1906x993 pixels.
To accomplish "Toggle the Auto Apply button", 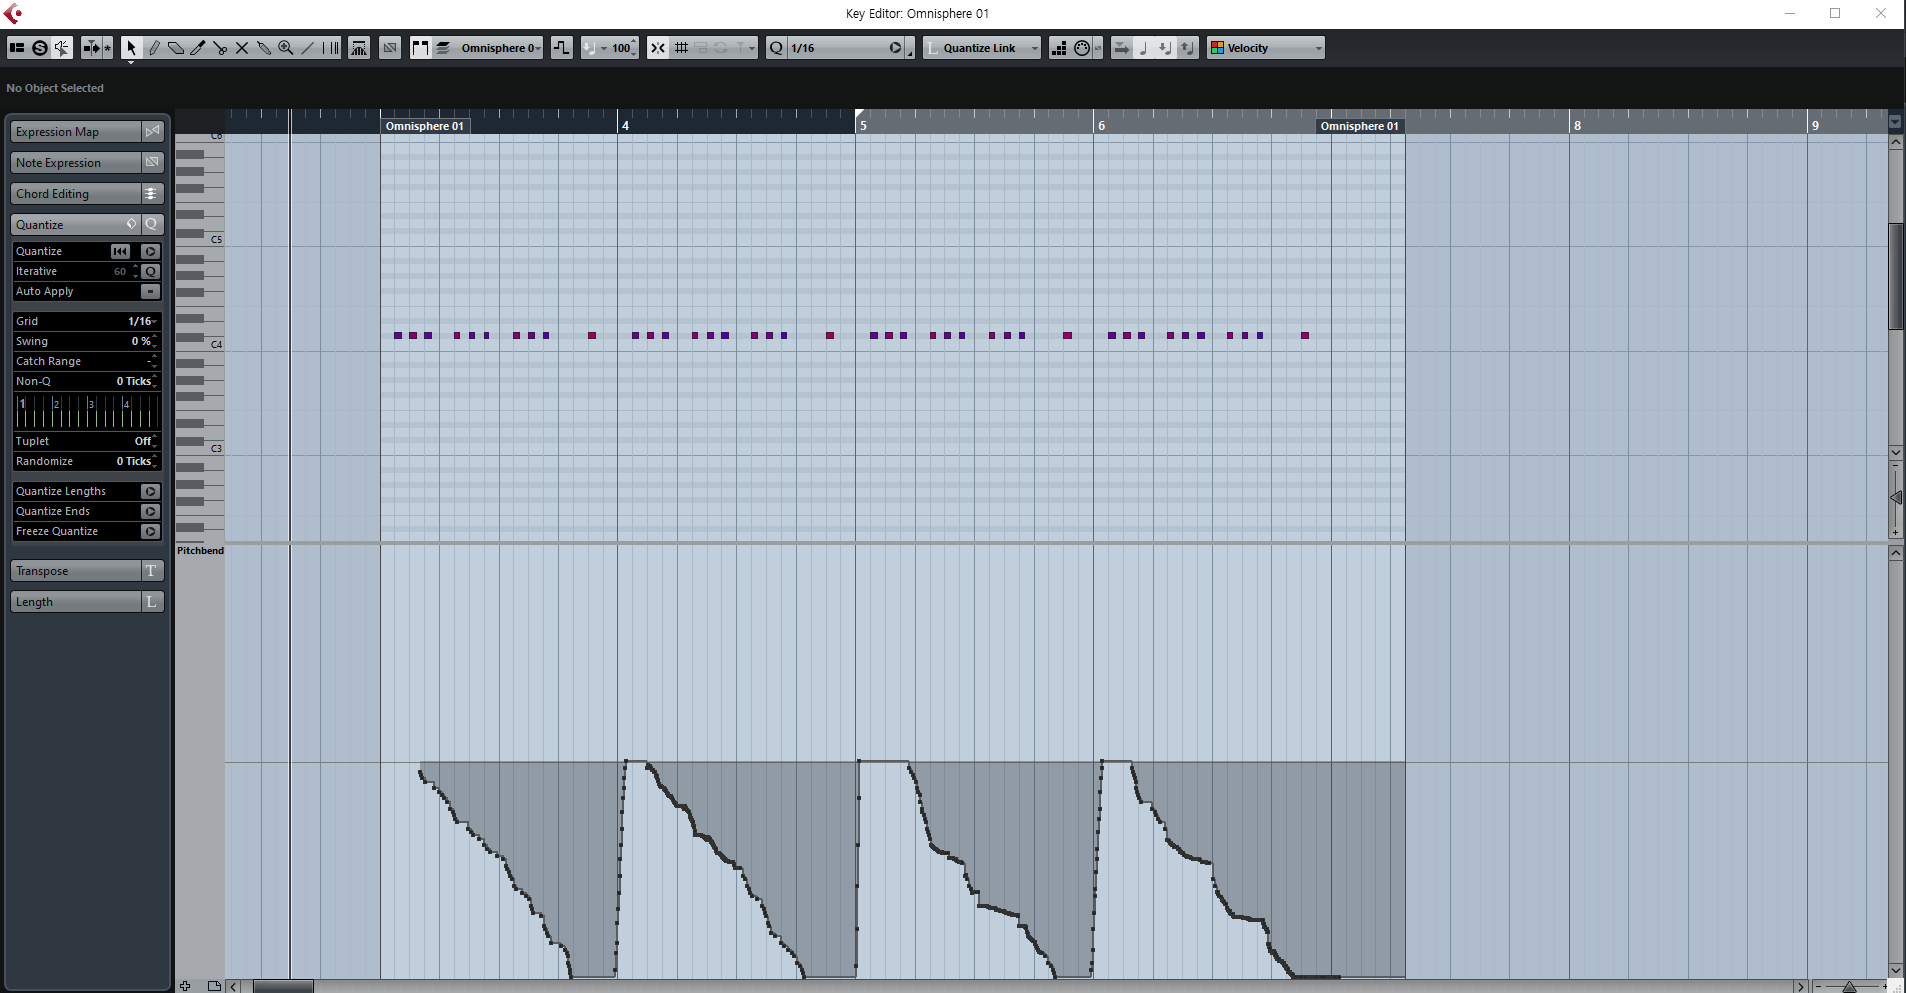I will click(x=150, y=291).
